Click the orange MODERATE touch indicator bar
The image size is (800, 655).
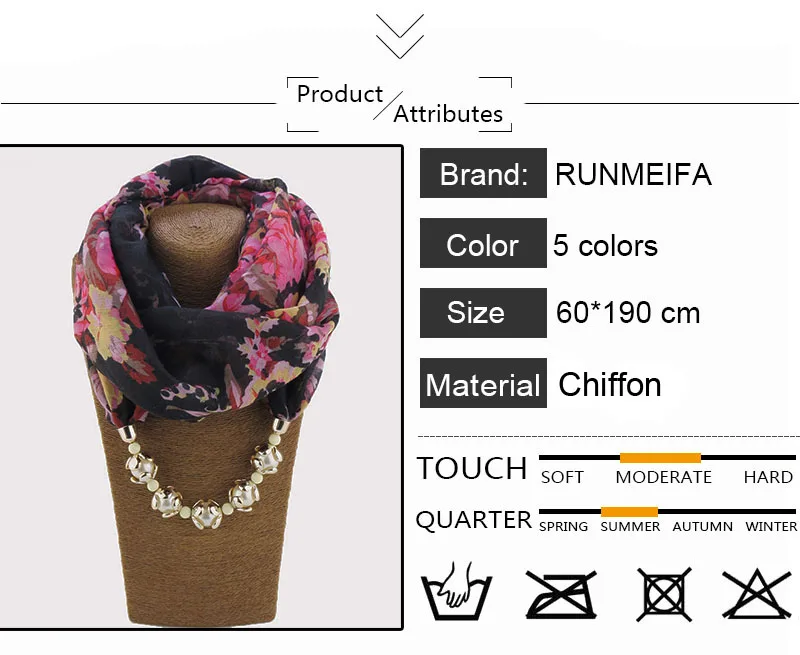point(660,458)
